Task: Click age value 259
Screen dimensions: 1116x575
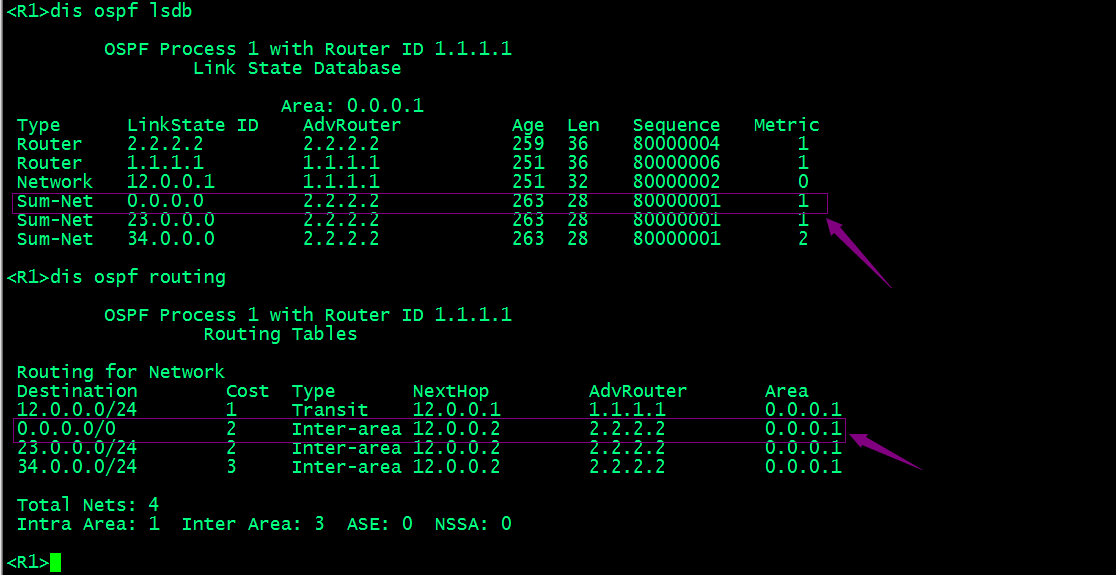Action: pos(527,144)
